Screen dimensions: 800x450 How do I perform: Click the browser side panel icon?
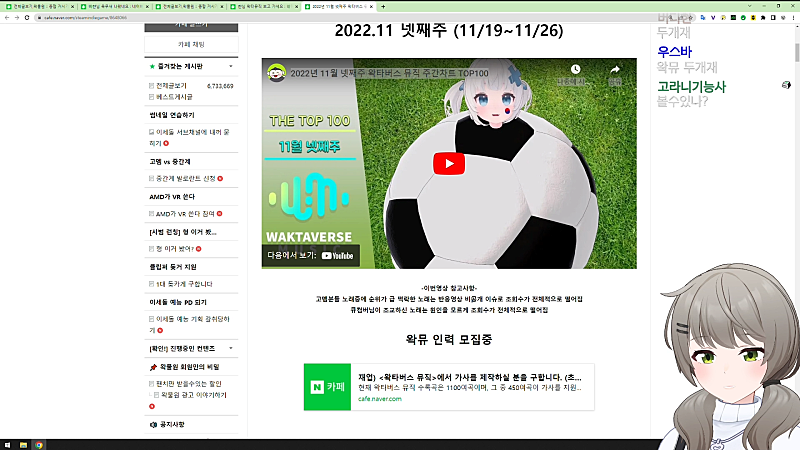click(773, 17)
